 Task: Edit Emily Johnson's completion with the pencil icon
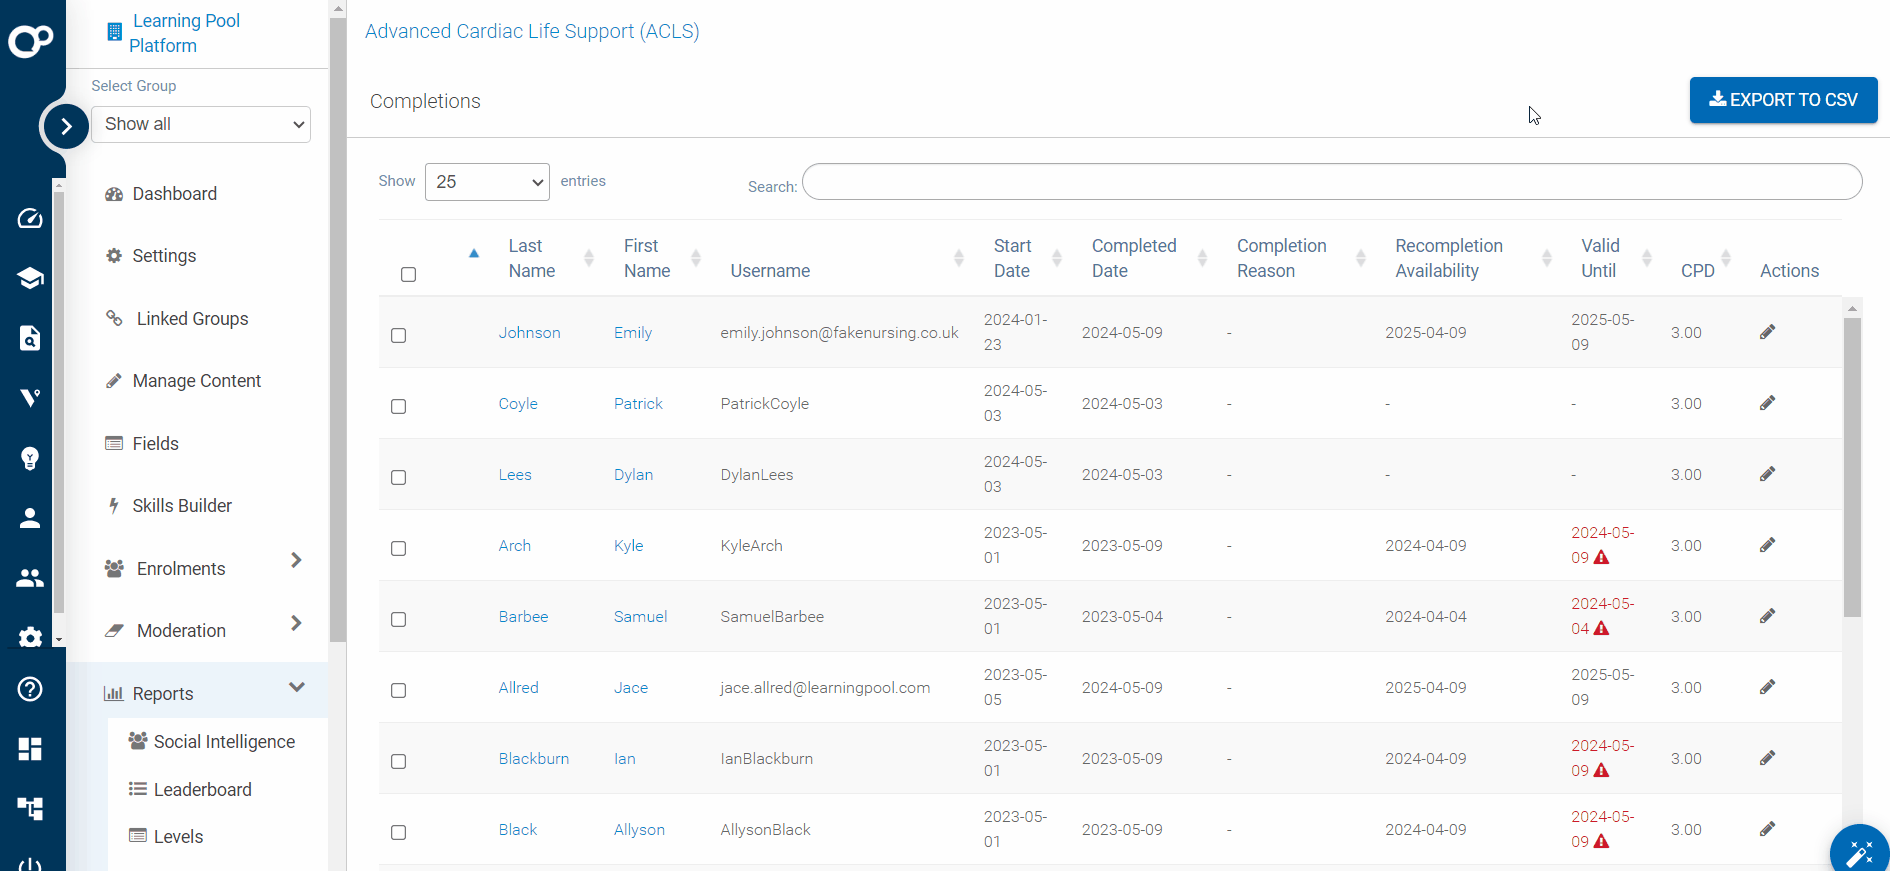click(x=1768, y=332)
